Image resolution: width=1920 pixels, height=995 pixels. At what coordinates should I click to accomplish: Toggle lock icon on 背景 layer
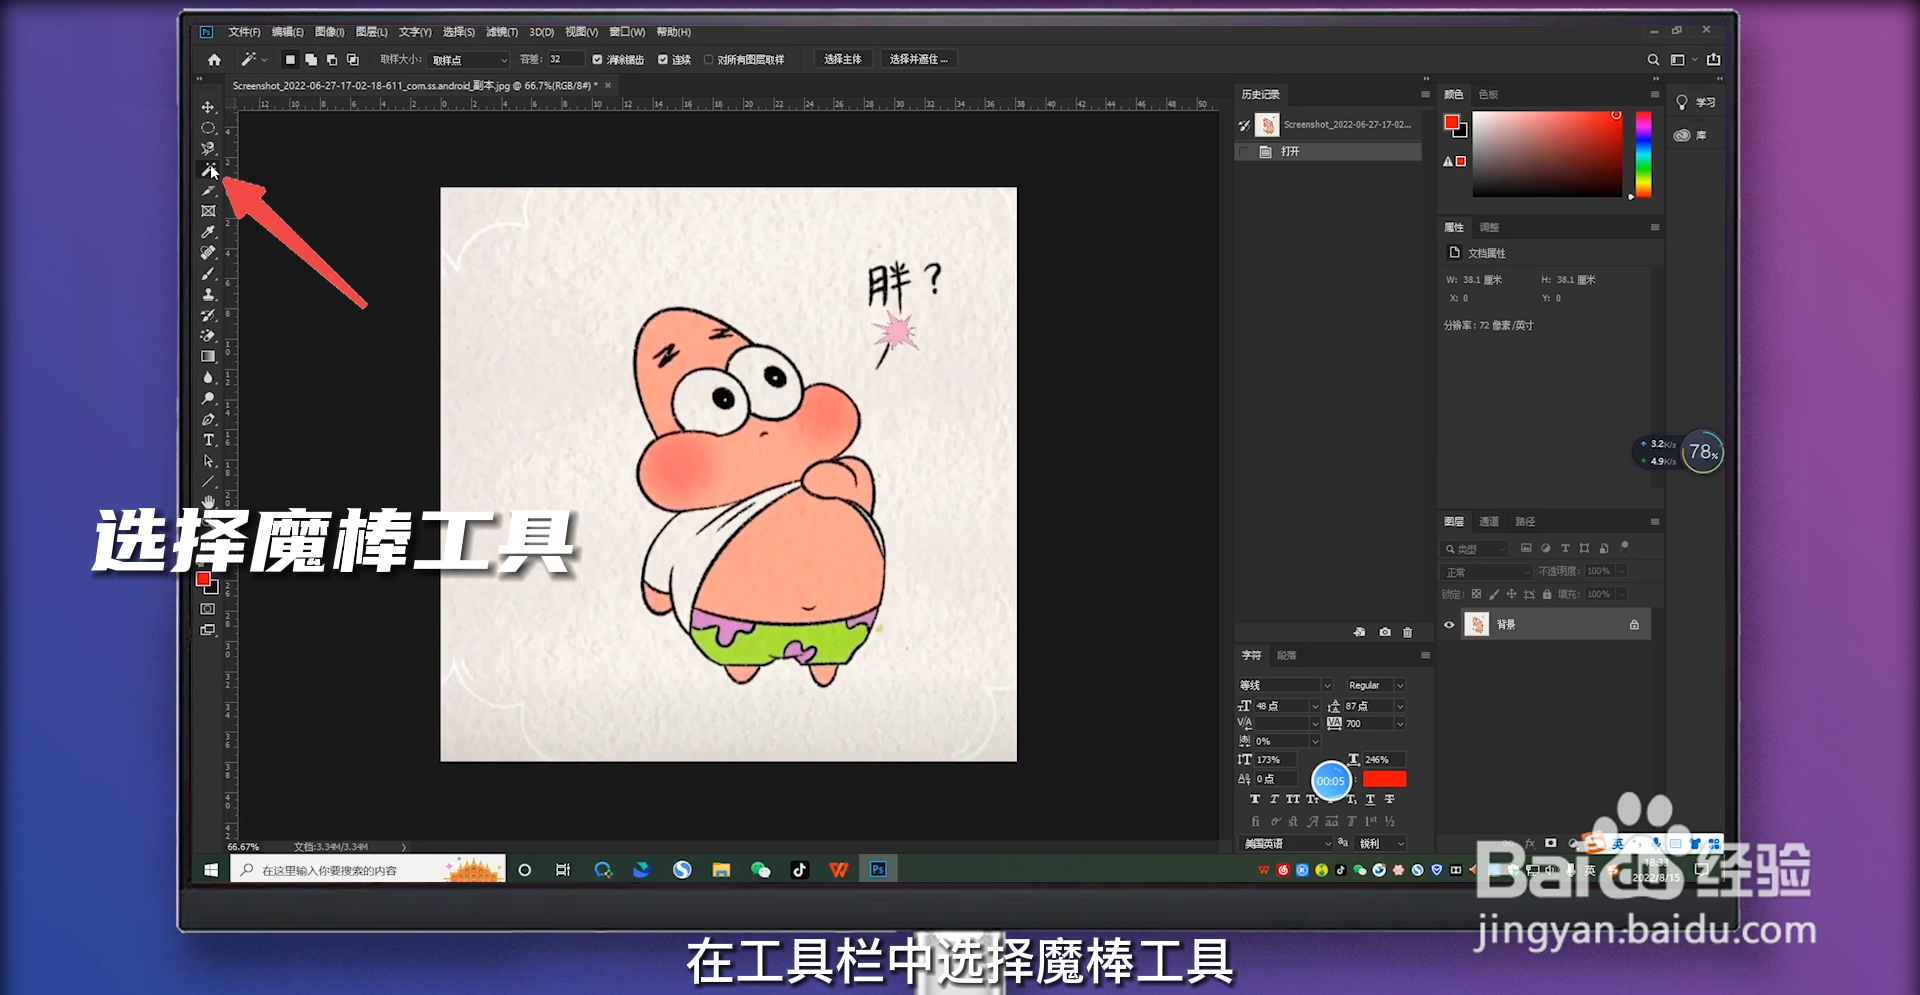1634,625
